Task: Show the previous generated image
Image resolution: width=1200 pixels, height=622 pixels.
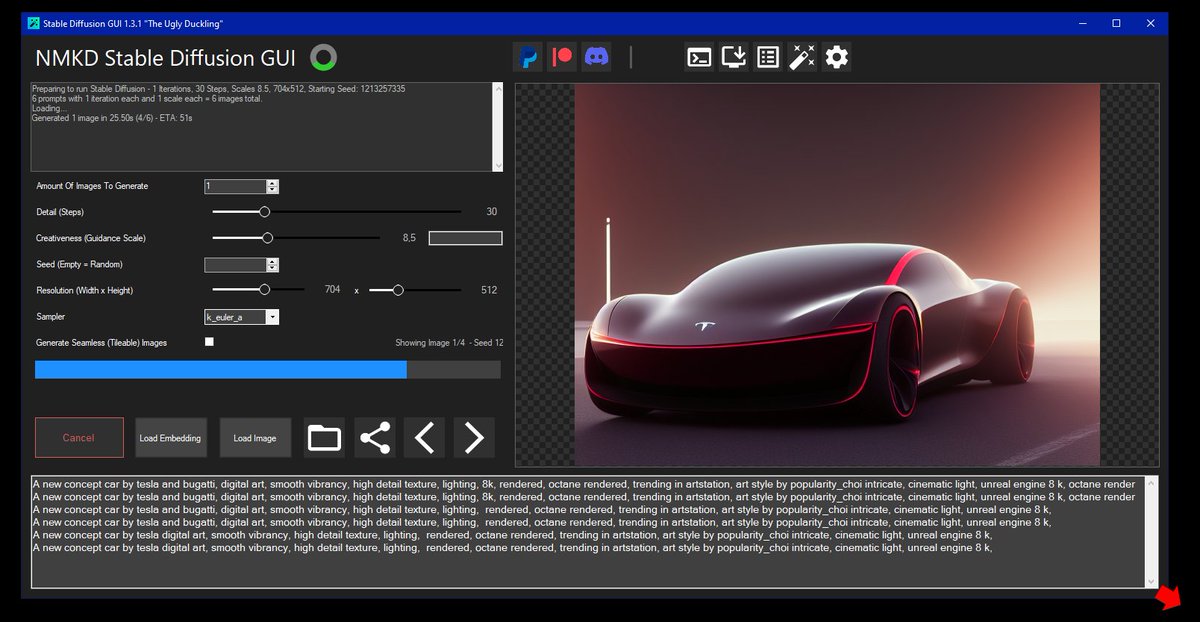Action: point(424,438)
